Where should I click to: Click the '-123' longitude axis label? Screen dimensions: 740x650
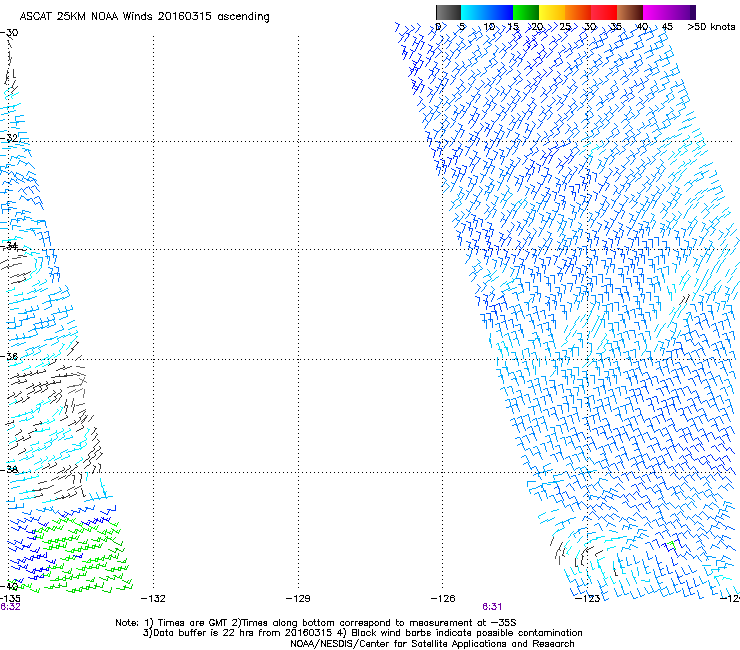click(588, 599)
